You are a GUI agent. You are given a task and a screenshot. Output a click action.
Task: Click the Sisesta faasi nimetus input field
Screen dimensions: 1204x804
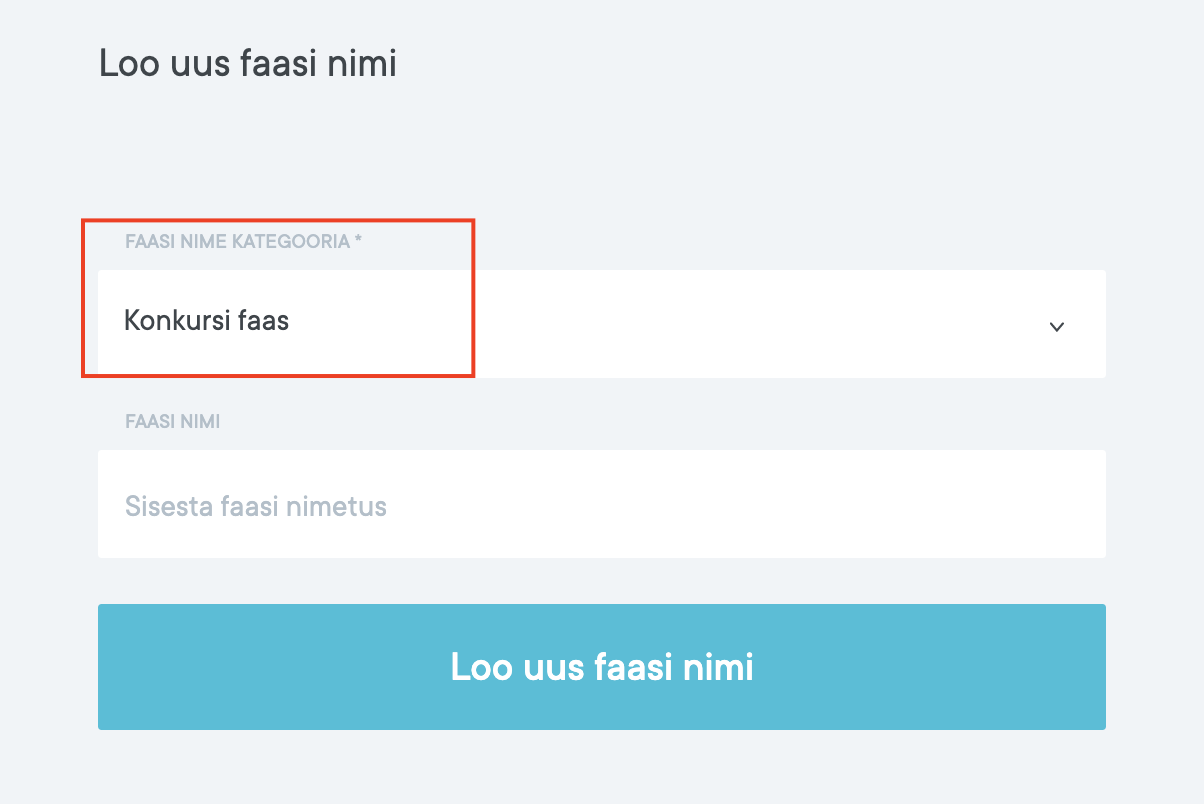click(600, 504)
